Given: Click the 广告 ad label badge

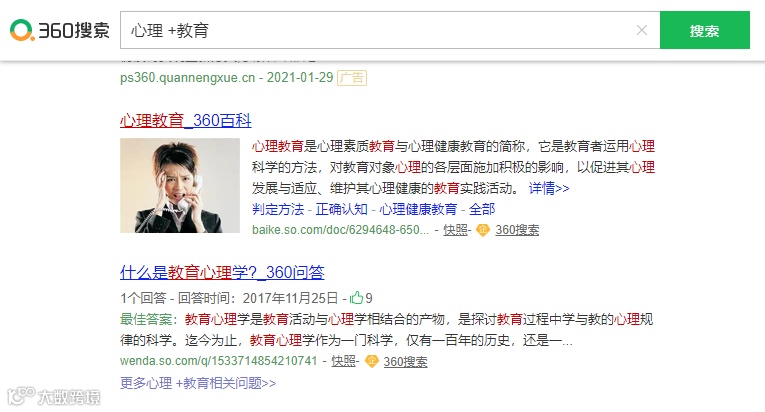Looking at the screenshot, I should click(x=352, y=78).
